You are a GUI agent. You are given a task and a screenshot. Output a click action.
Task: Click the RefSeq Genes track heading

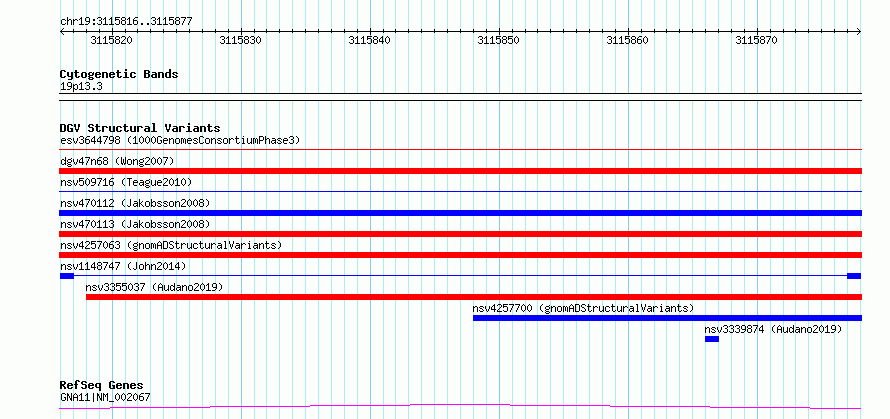(x=102, y=386)
